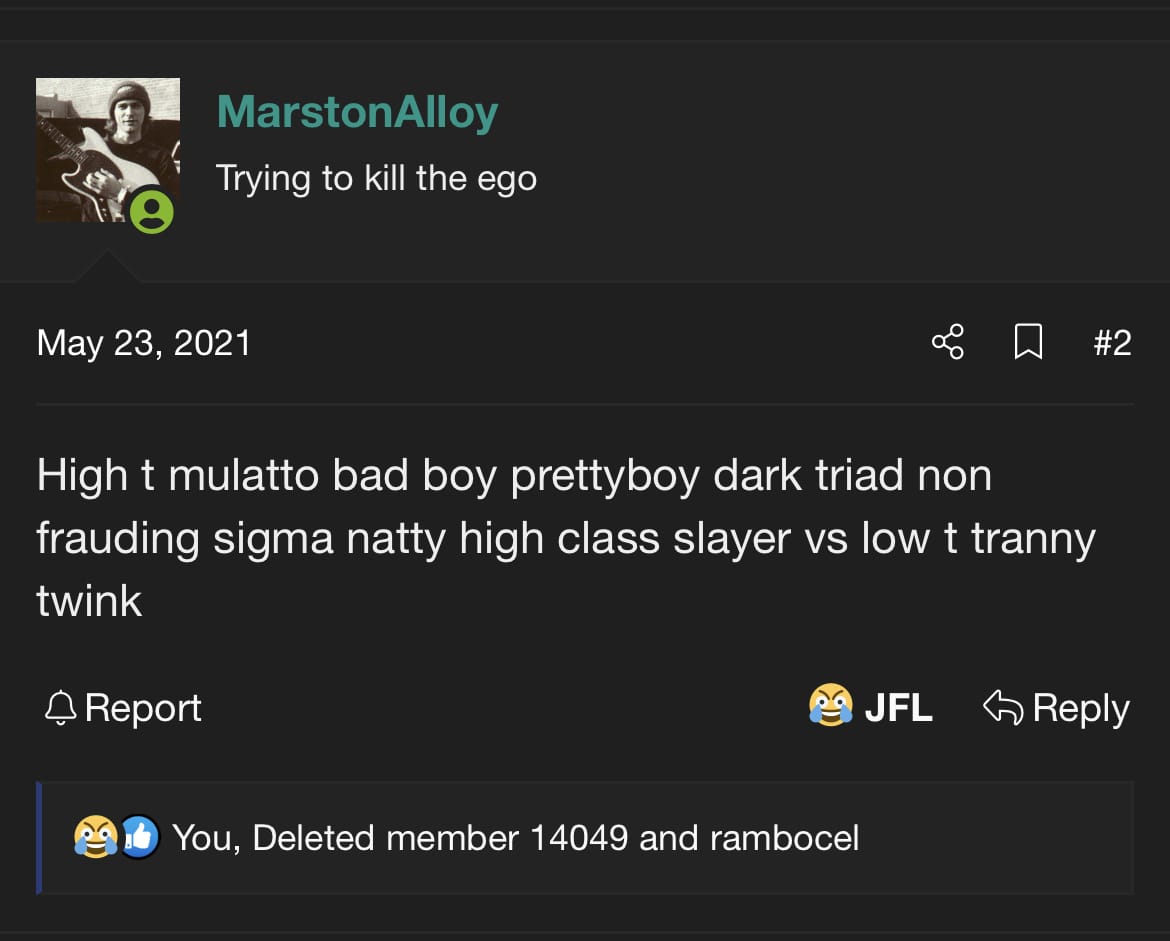Click the post body text starting 'High t'
Image resolution: width=1170 pixels, height=941 pixels.
coord(566,538)
